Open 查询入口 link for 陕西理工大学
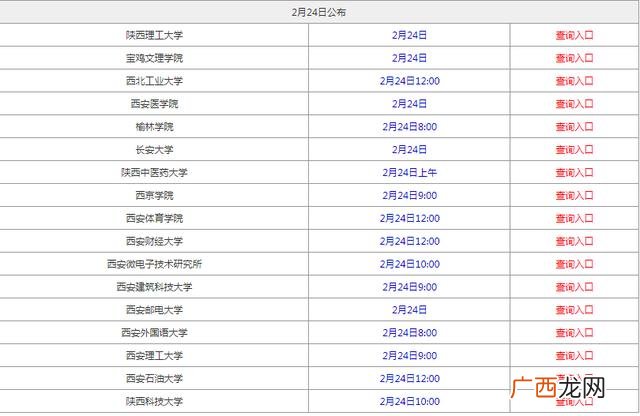The height and width of the screenshot is (416, 640). [x=574, y=36]
